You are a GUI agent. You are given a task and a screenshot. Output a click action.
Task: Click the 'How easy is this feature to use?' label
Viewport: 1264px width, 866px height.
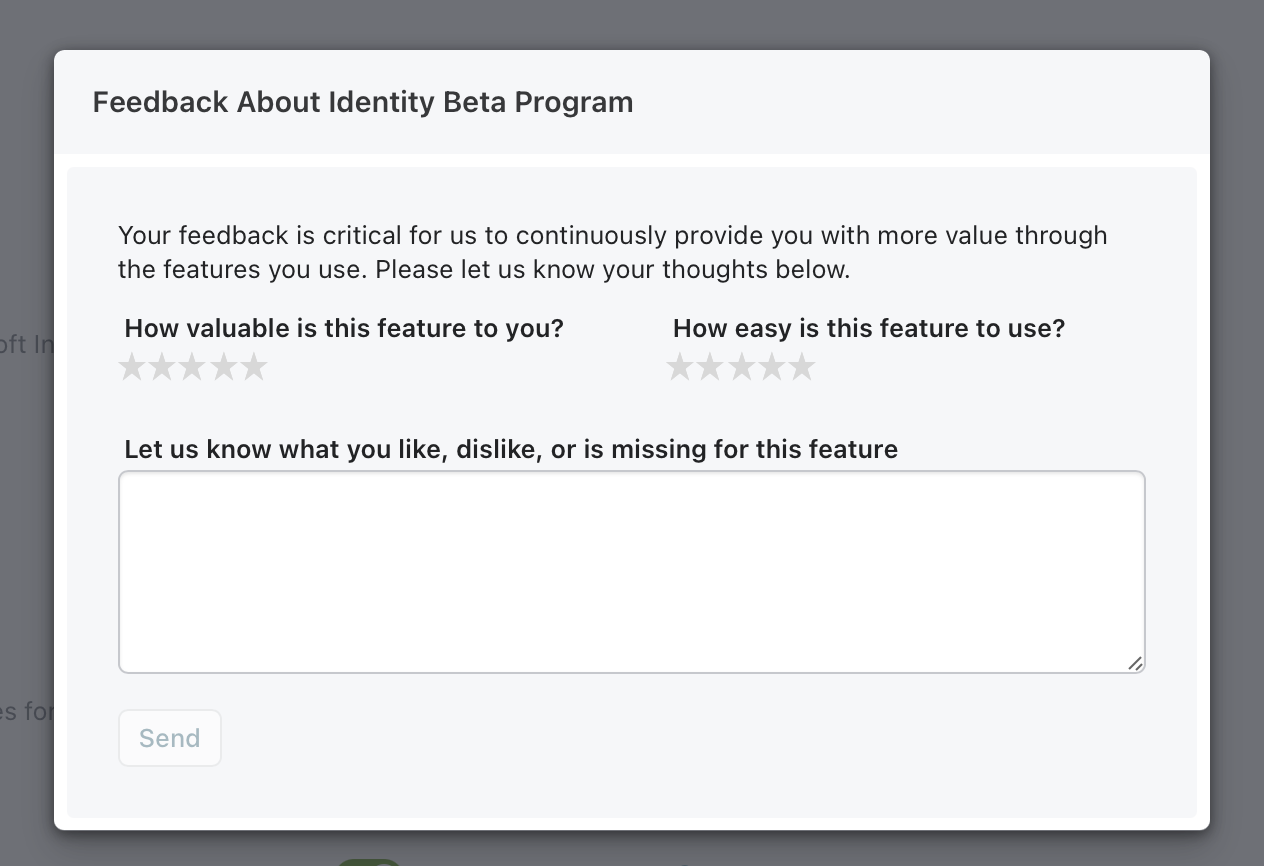869,328
